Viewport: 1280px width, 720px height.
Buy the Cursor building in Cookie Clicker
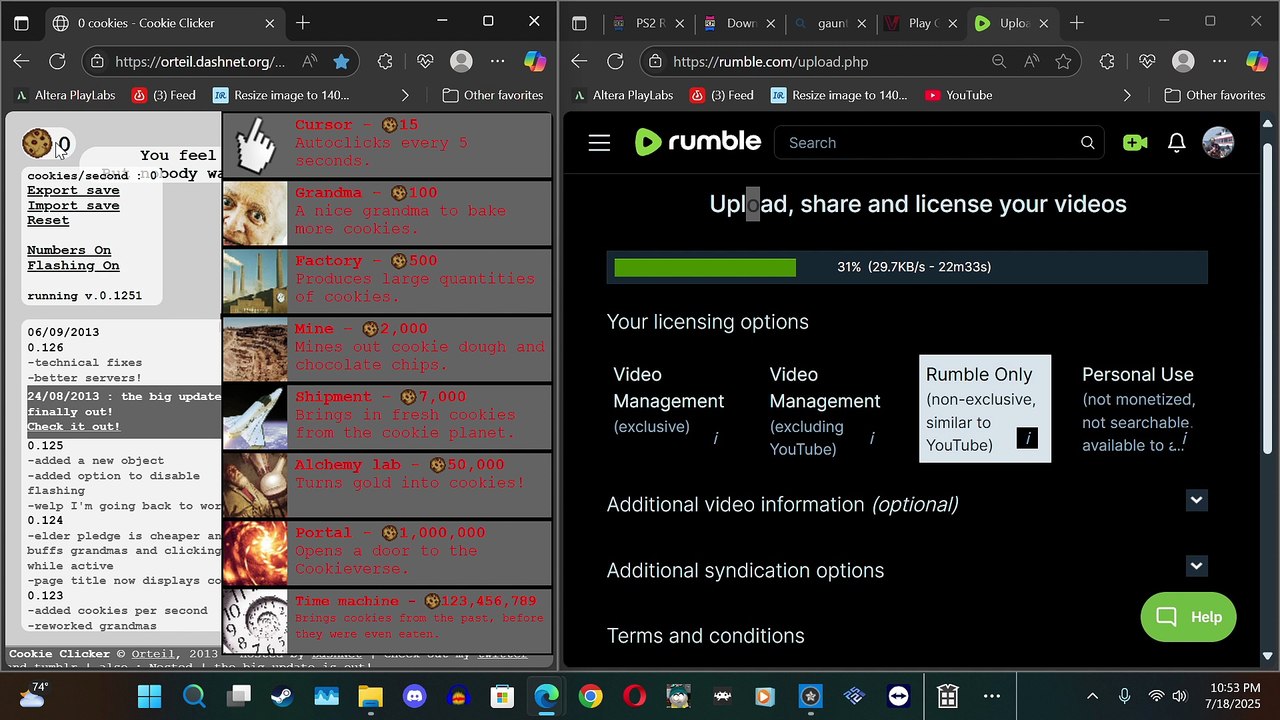(386, 145)
